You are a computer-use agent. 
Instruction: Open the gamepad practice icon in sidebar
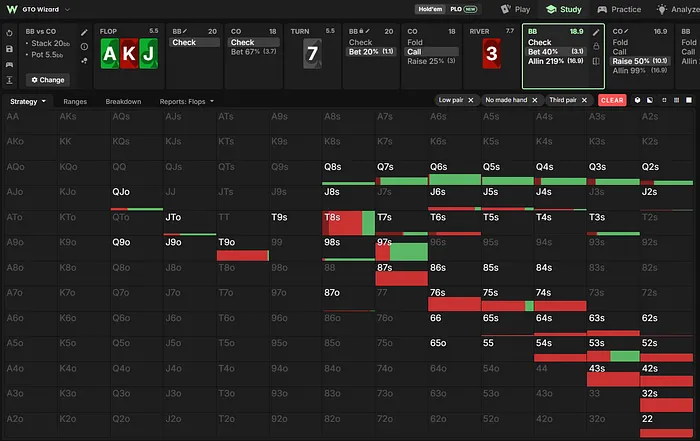9,64
